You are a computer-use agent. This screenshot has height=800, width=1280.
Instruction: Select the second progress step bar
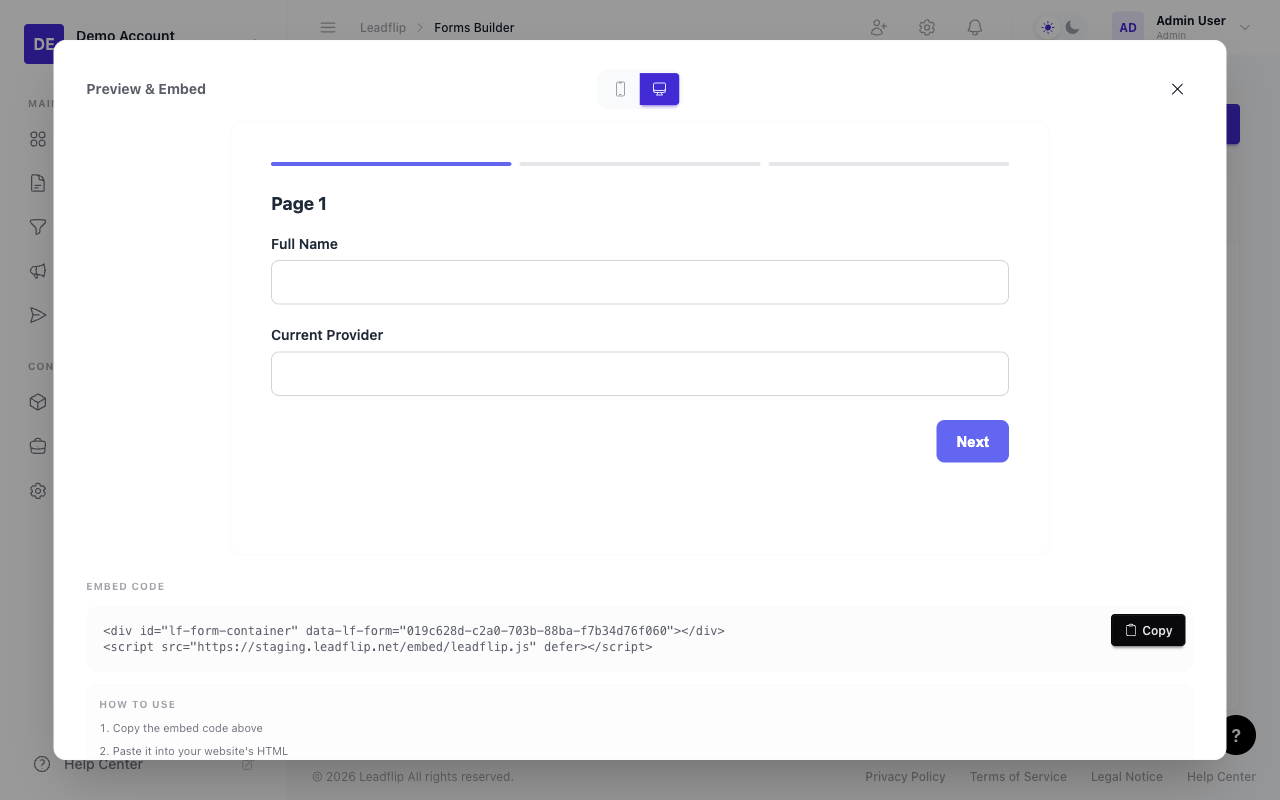(640, 163)
